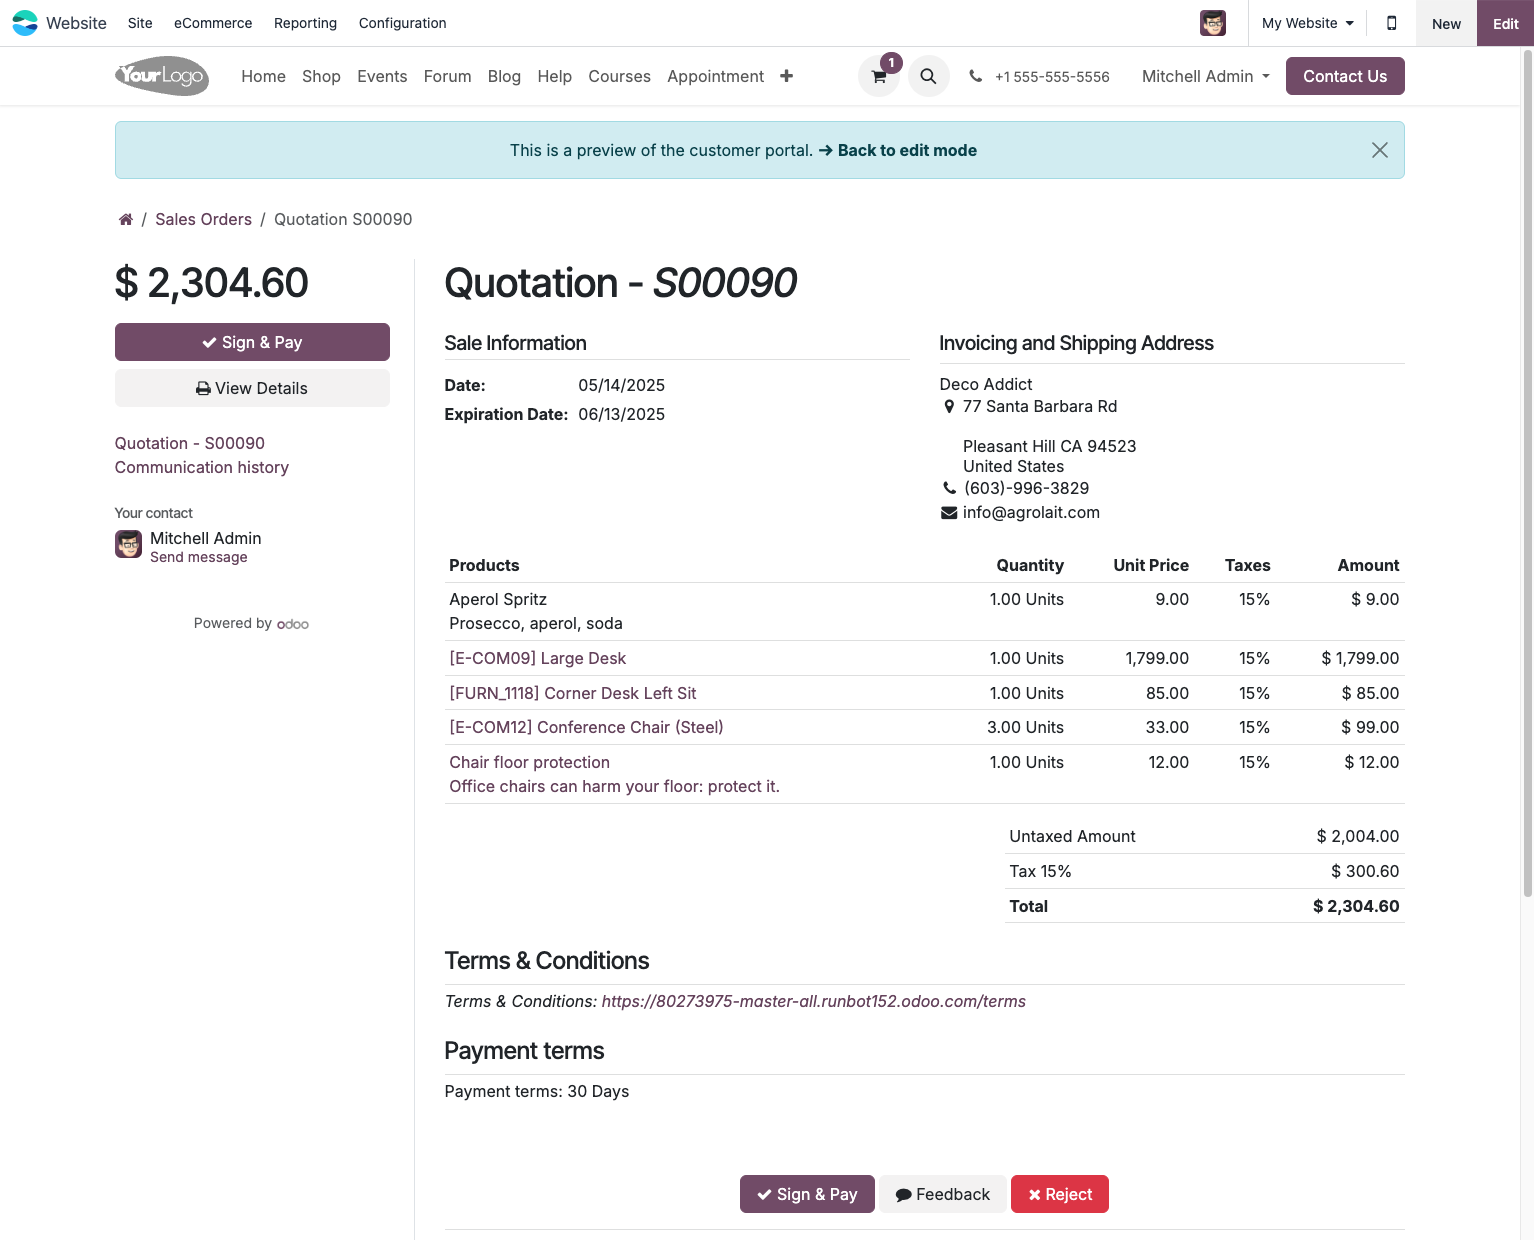This screenshot has height=1240, width=1534.
Task: Open the Site menu
Action: [140, 23]
